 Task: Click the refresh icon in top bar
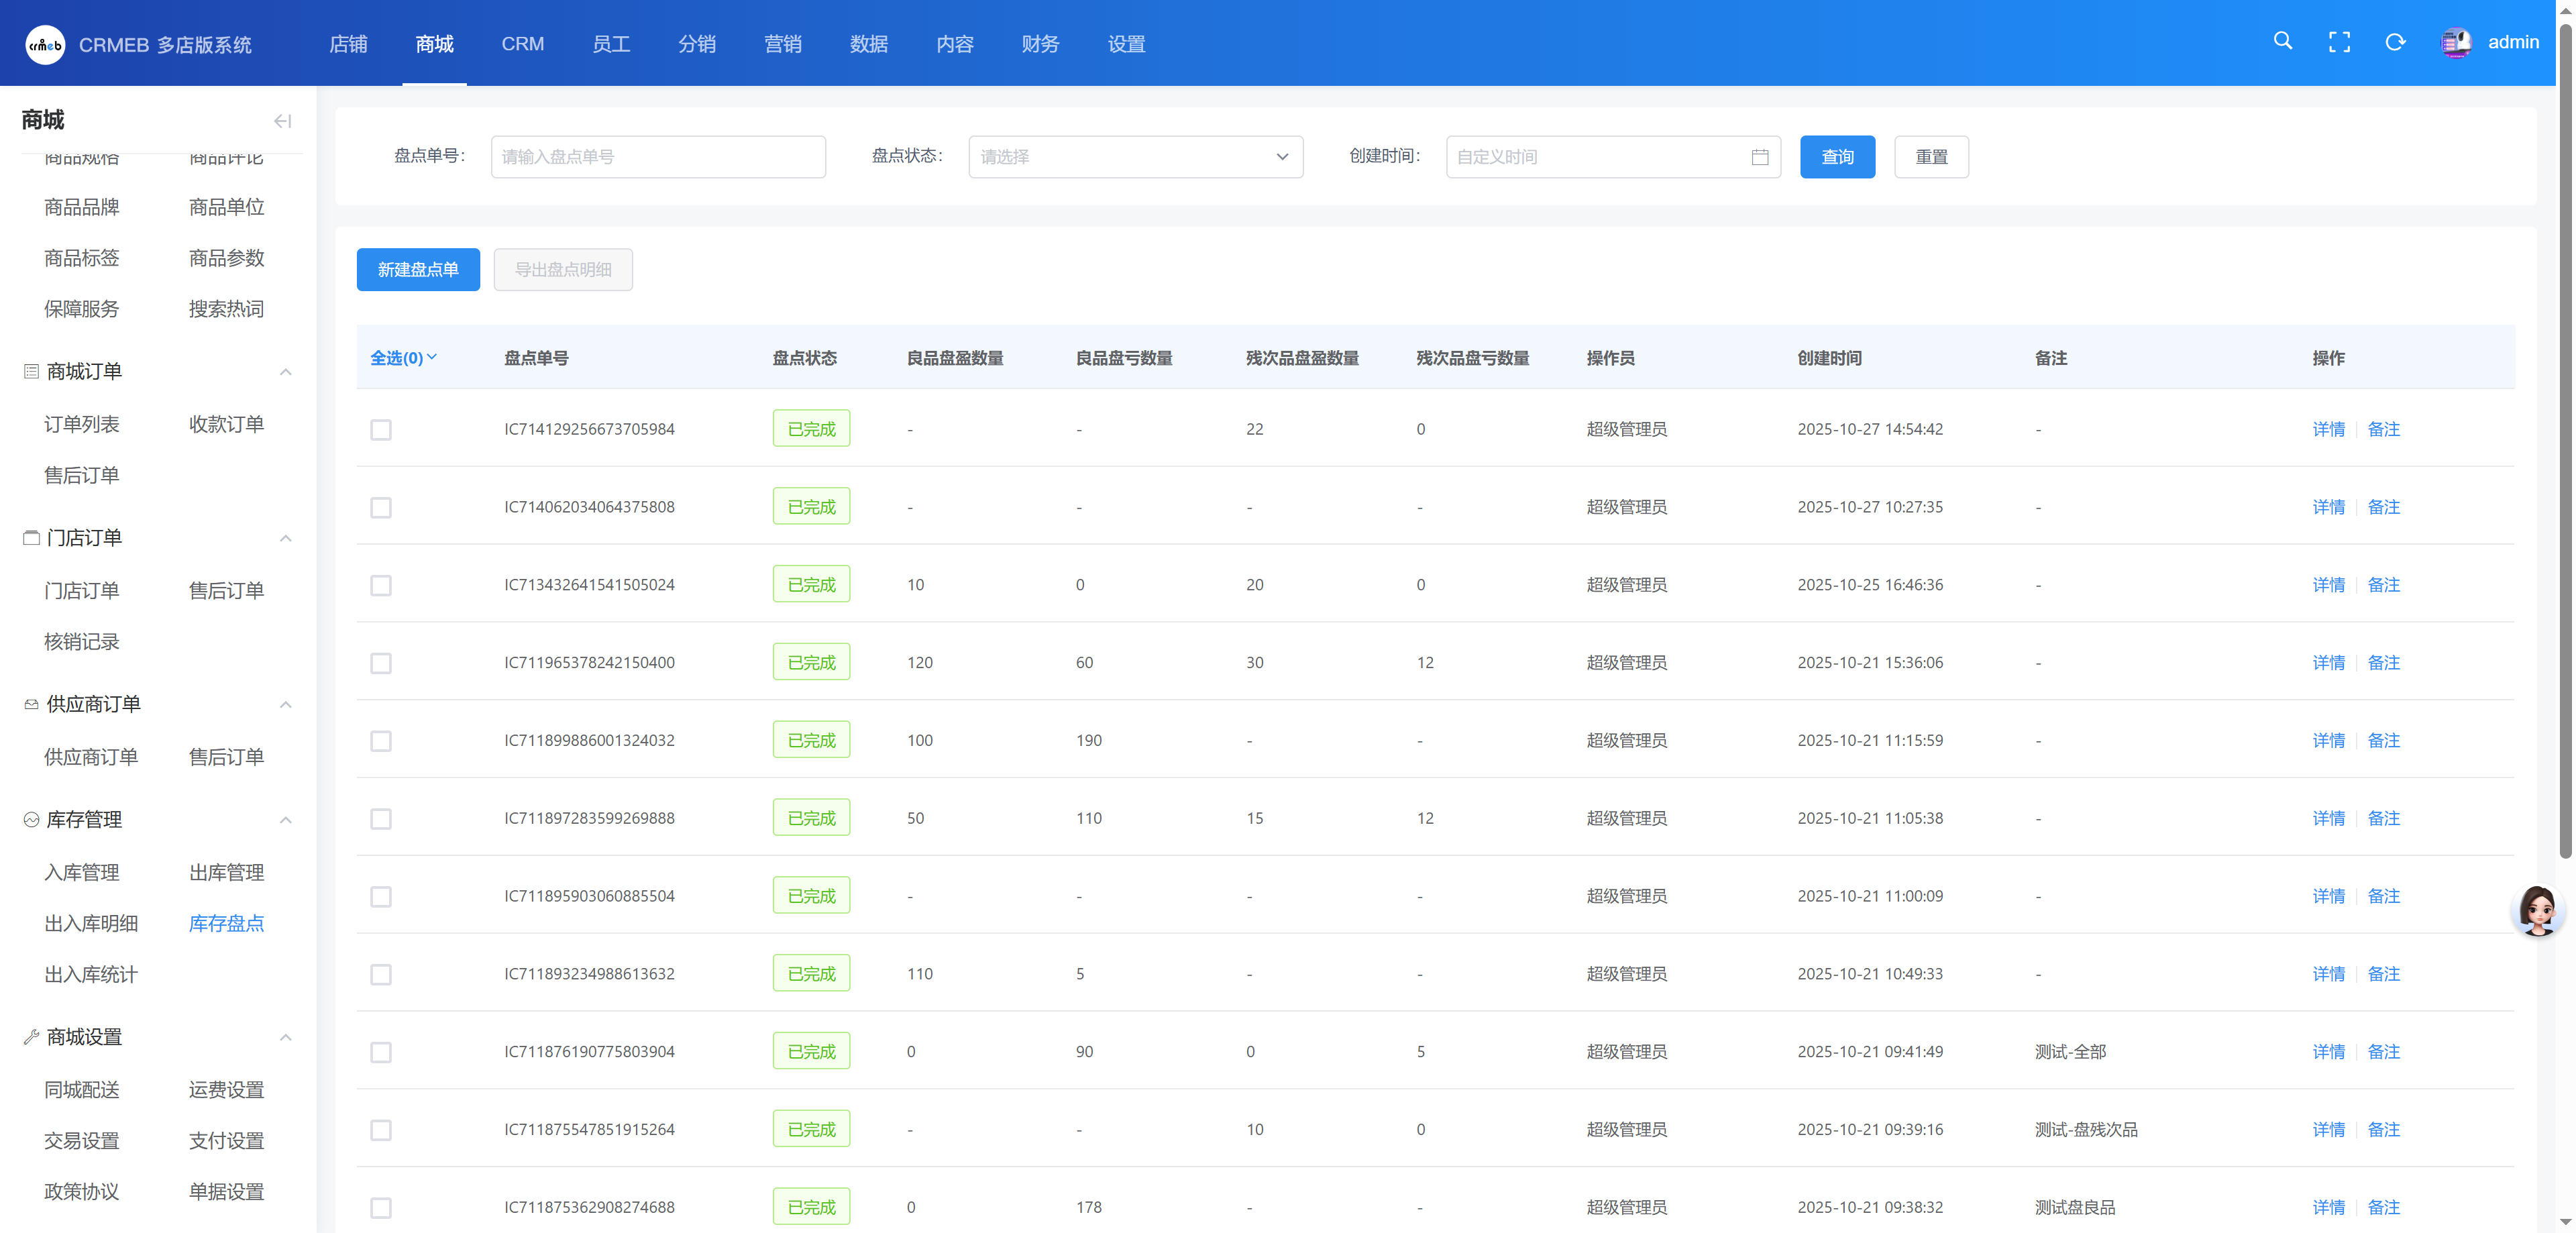tap(2395, 42)
